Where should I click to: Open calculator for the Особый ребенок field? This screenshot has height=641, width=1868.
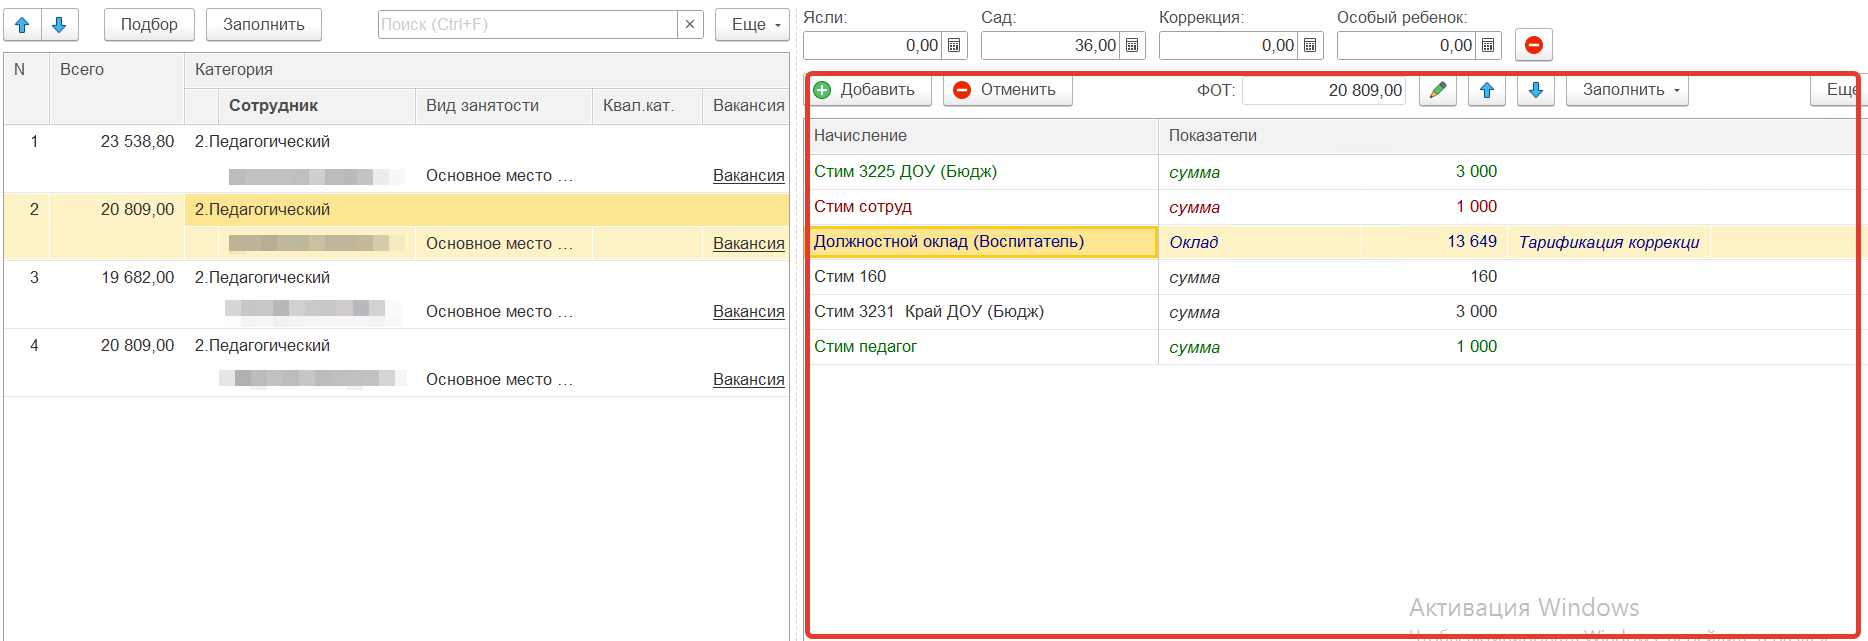point(1488,45)
